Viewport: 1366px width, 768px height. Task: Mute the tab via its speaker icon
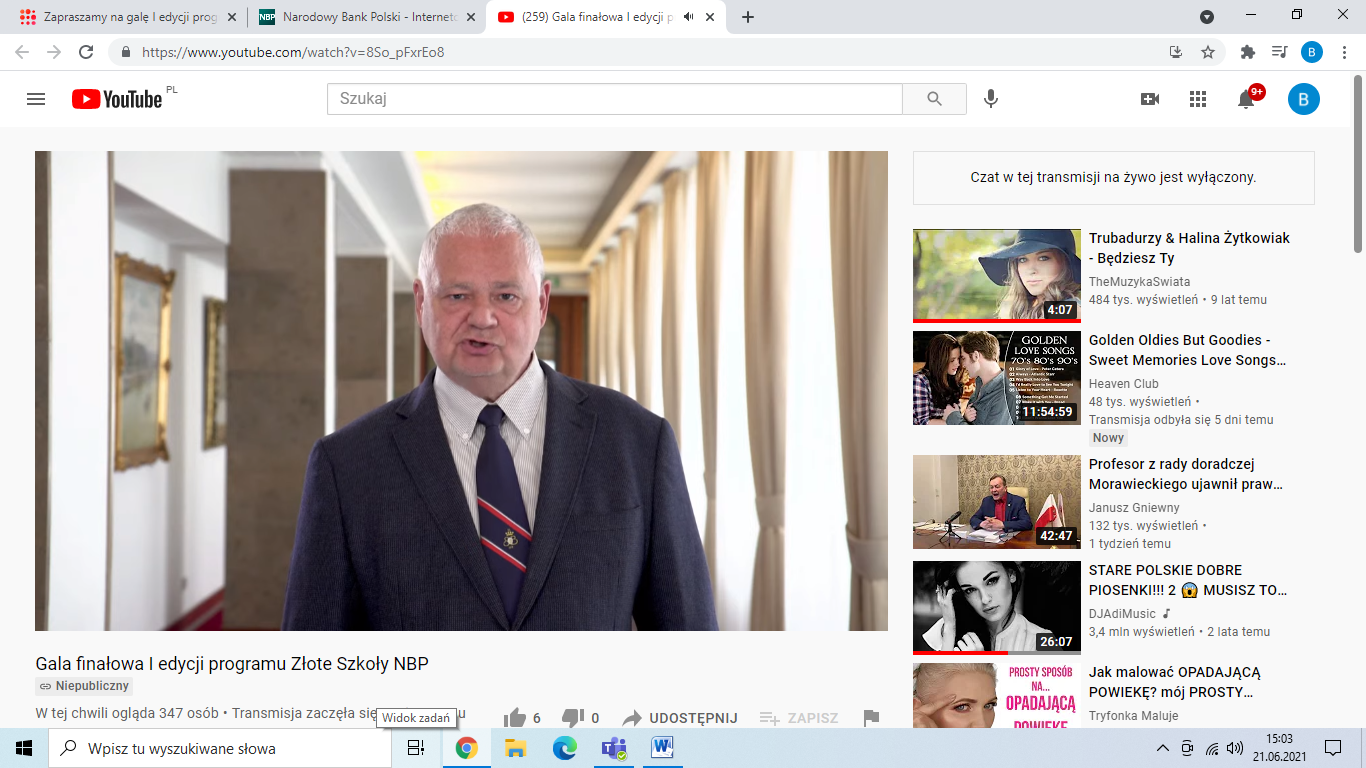pos(689,17)
